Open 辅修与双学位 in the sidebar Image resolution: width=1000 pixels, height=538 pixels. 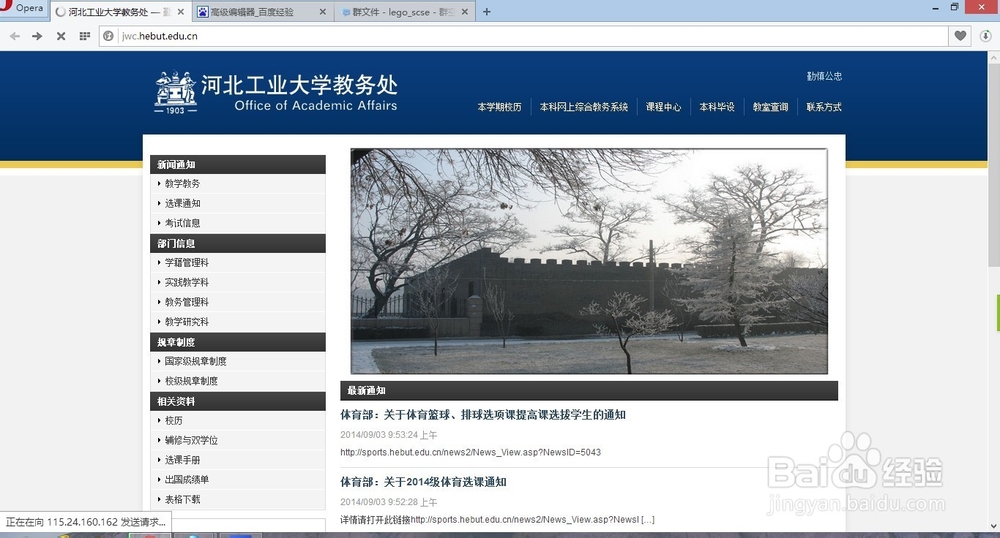coord(191,440)
